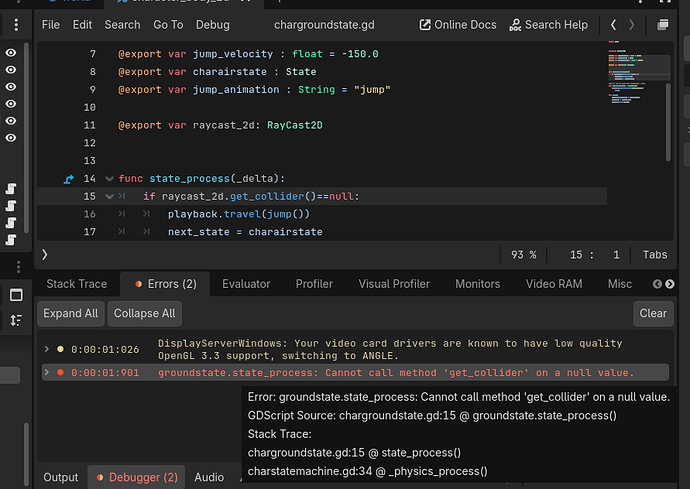This screenshot has width=690, height=489.
Task: Place cursor on the jump_velocity export line
Action: click(x=248, y=54)
